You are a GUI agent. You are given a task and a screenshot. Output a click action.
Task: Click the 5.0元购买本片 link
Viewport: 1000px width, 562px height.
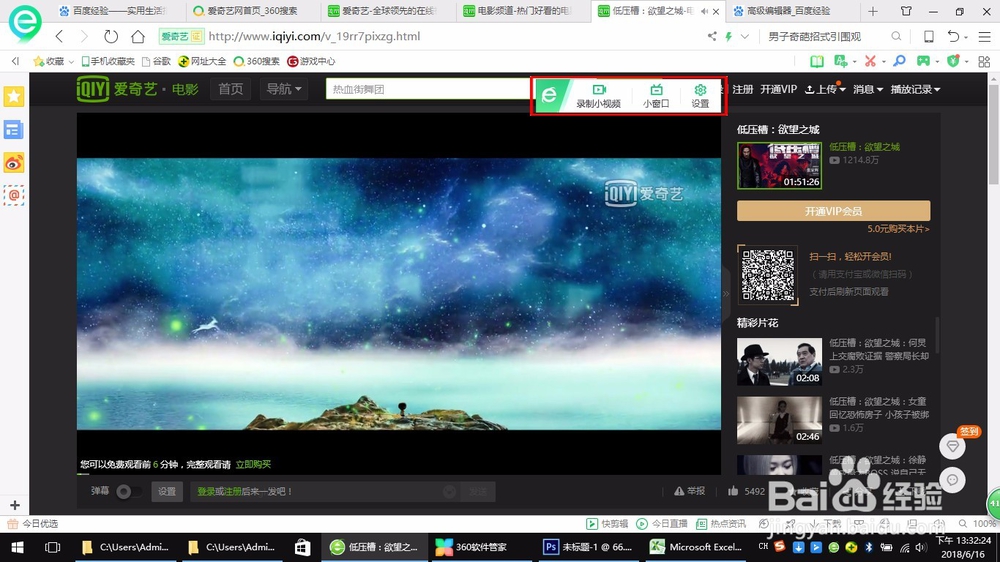898,228
